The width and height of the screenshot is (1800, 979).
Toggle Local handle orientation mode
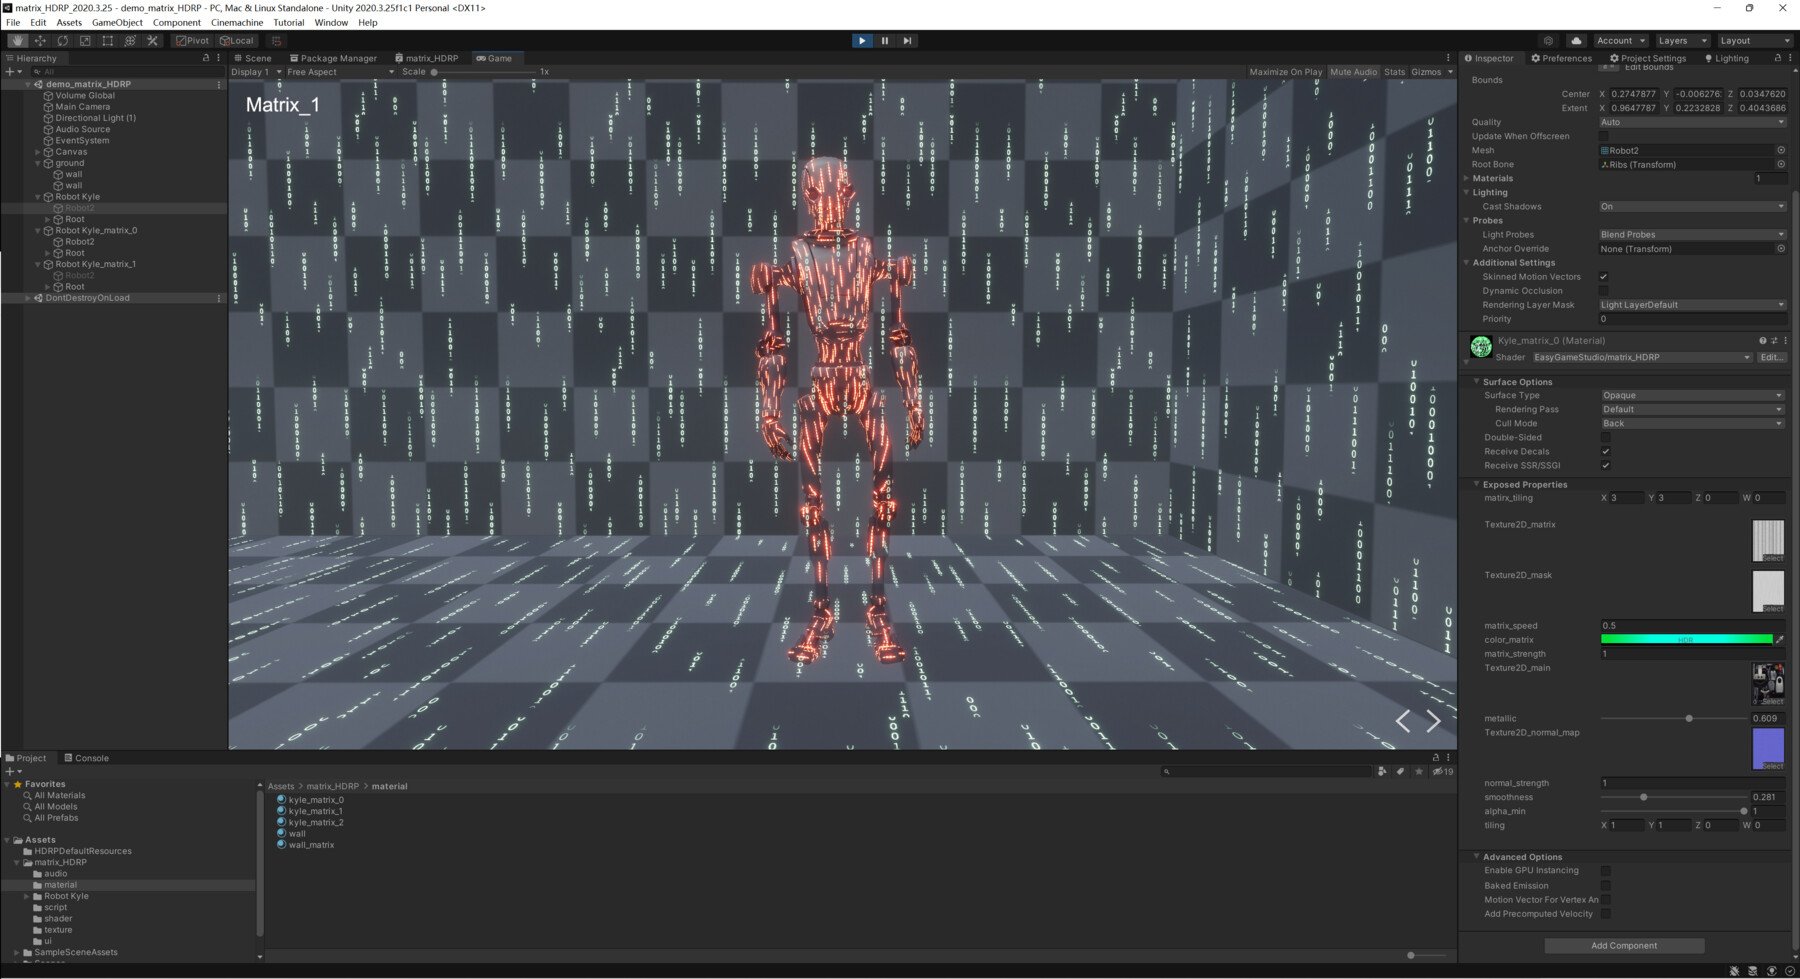(237, 40)
